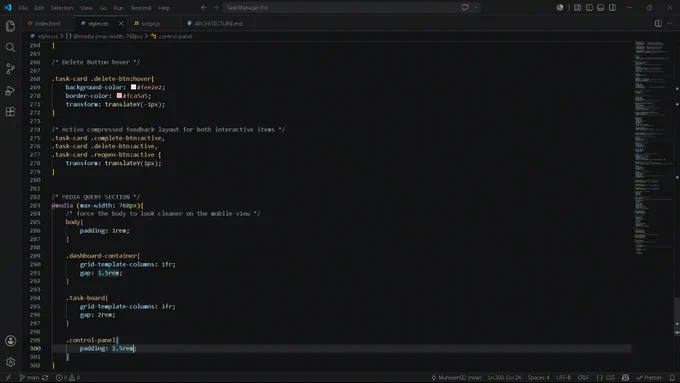Open the Explorer view in the activity bar
The height and width of the screenshot is (383, 680).
[x=10, y=26]
